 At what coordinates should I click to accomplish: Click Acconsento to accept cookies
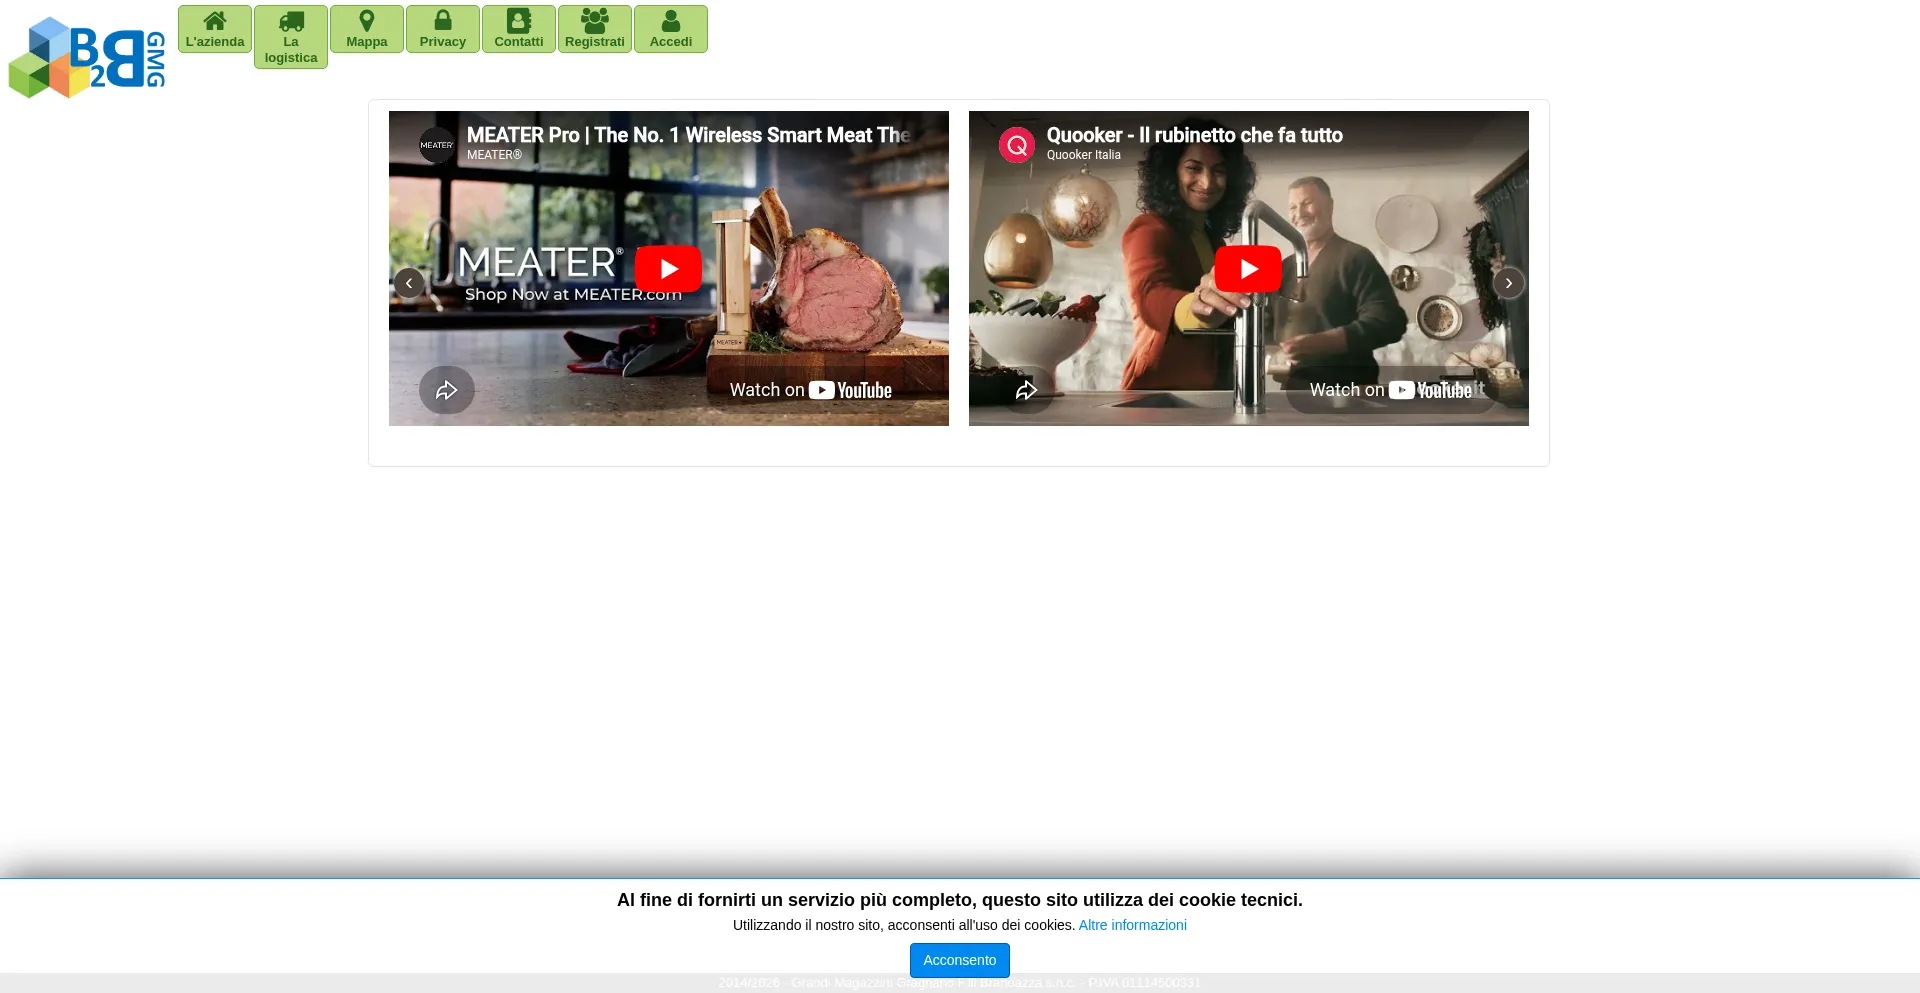pos(960,960)
